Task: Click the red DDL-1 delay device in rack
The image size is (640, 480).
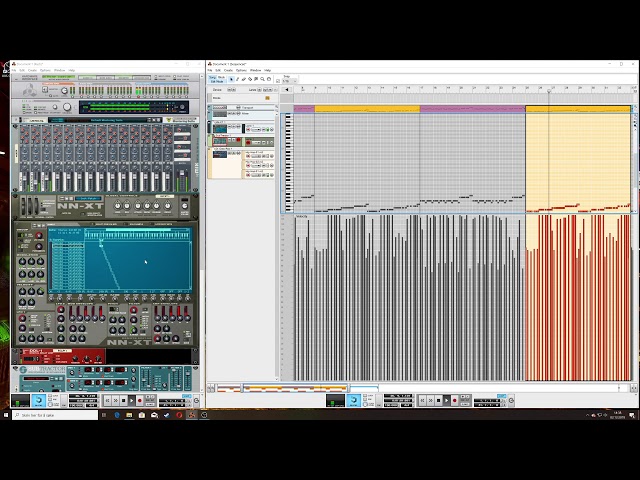Action: (x=61, y=357)
